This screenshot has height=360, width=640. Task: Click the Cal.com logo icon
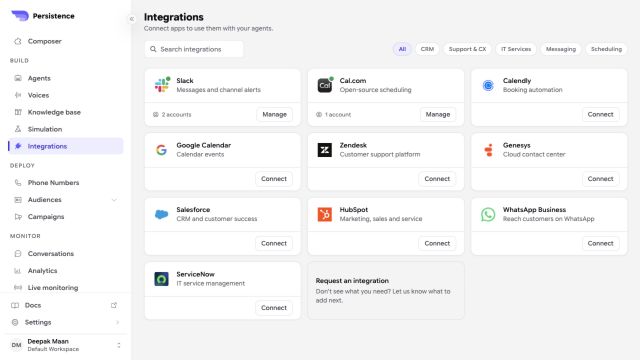(x=325, y=85)
